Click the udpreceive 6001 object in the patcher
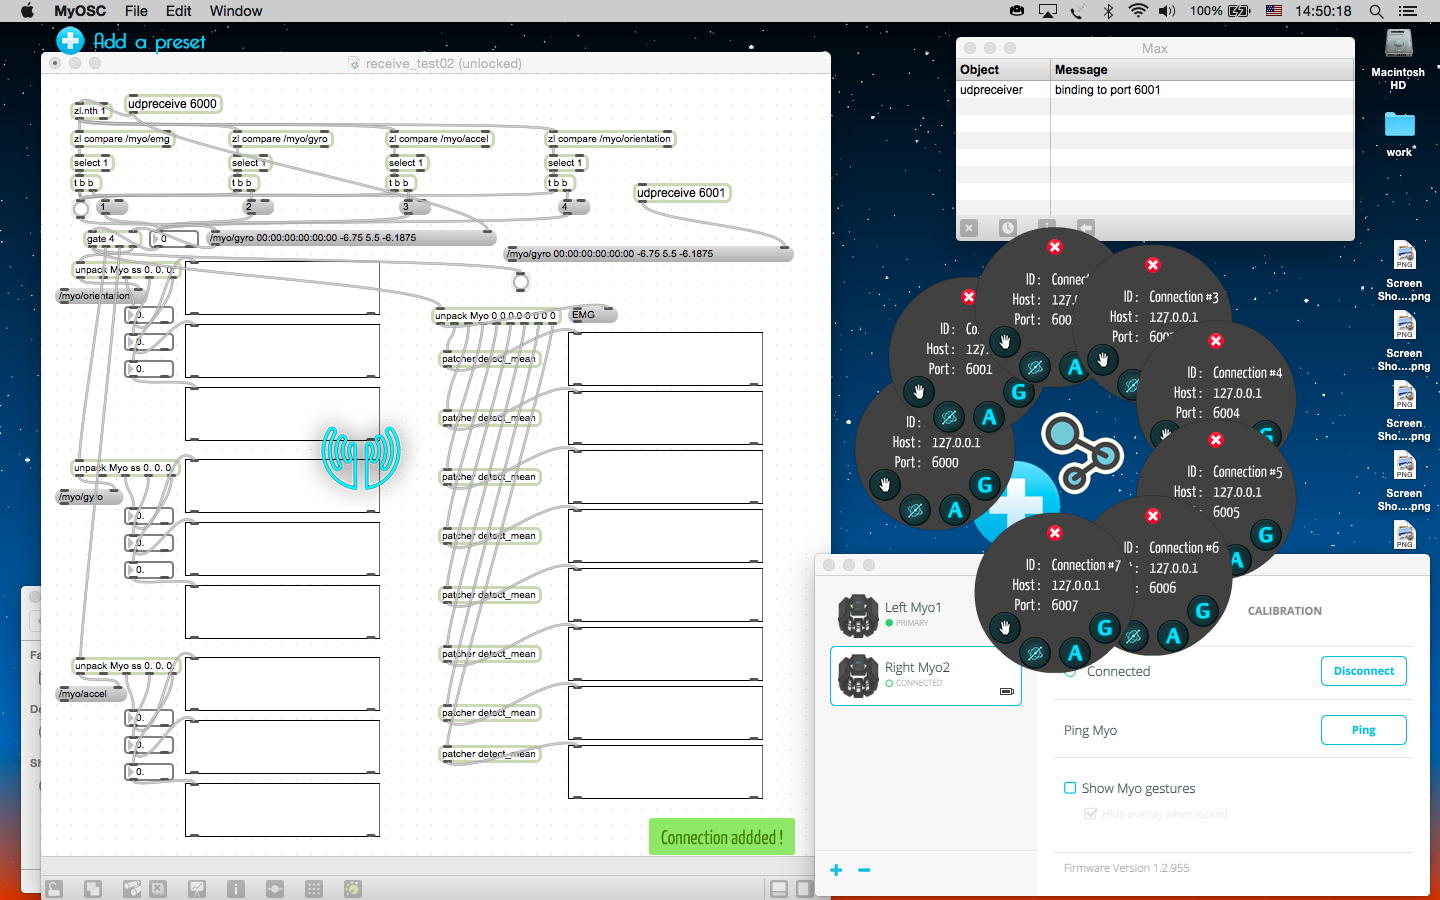The width and height of the screenshot is (1440, 900). pos(682,193)
